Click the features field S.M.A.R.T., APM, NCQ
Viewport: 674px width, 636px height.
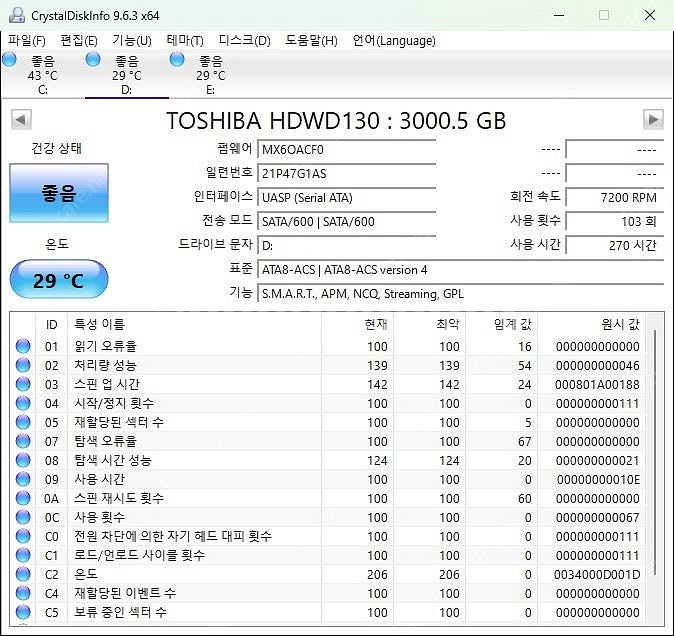(461, 294)
